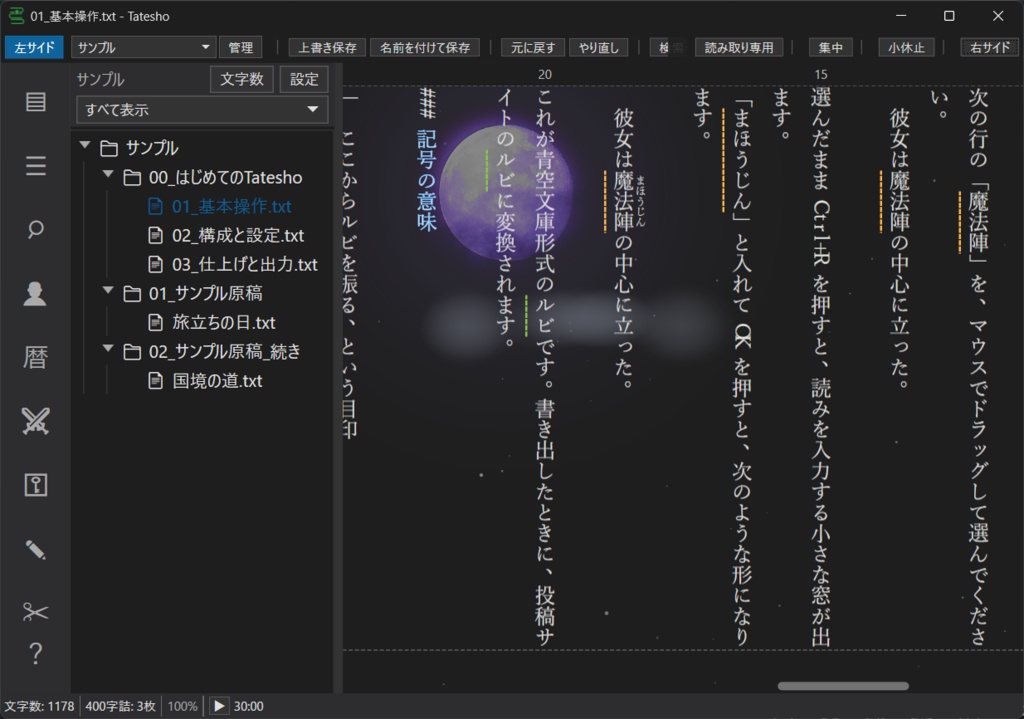Place cursor in line starting これが青空文庫形式

pyautogui.click(x=545, y=367)
